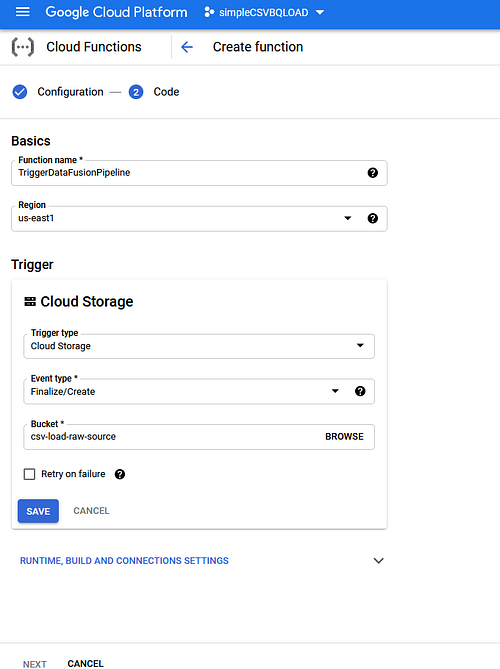Expand Runtime, Build and Connections Settings

click(202, 561)
